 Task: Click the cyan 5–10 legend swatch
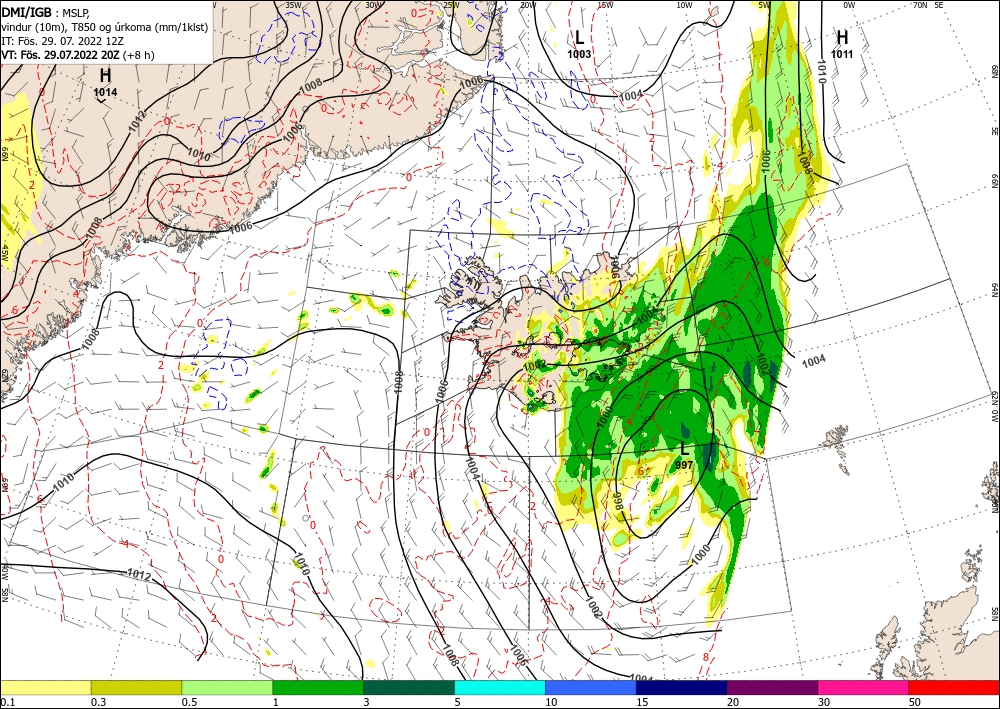coord(500,687)
